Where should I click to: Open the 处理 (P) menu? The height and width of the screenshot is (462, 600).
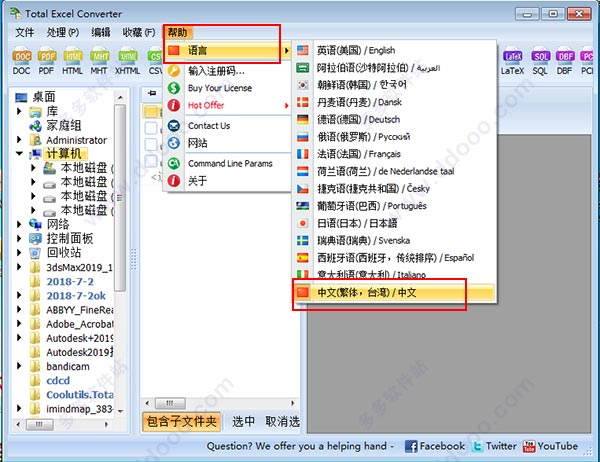pos(63,33)
